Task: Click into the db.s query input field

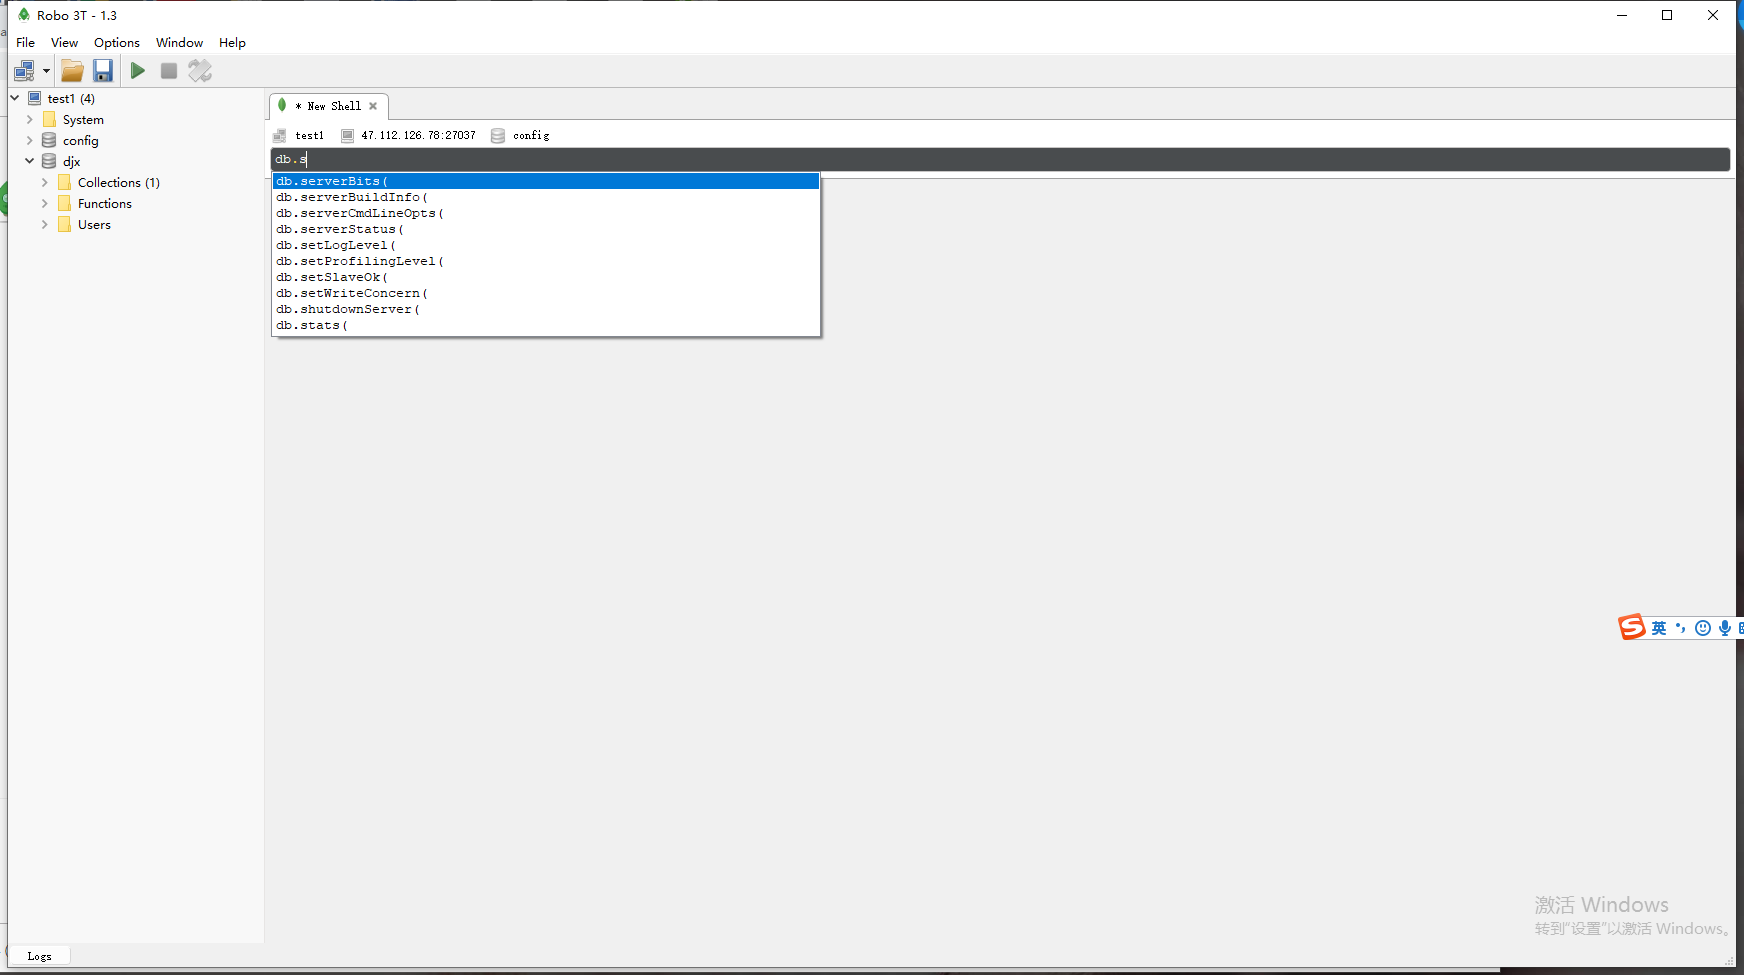Action: 1000,159
